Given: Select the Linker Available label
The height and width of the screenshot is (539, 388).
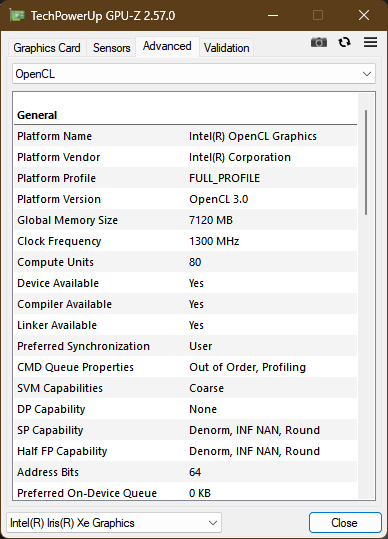Looking at the screenshot, I should tap(57, 325).
